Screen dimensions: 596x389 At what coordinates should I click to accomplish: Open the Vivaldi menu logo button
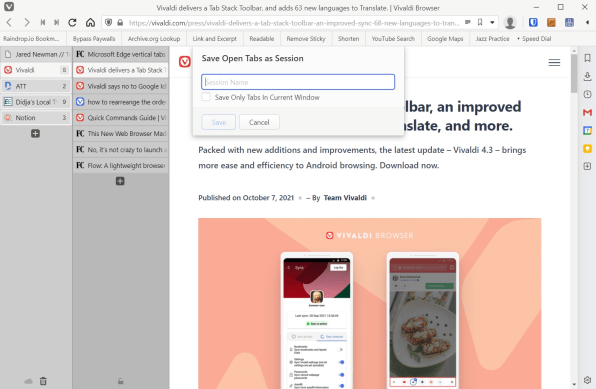[x=9, y=7]
